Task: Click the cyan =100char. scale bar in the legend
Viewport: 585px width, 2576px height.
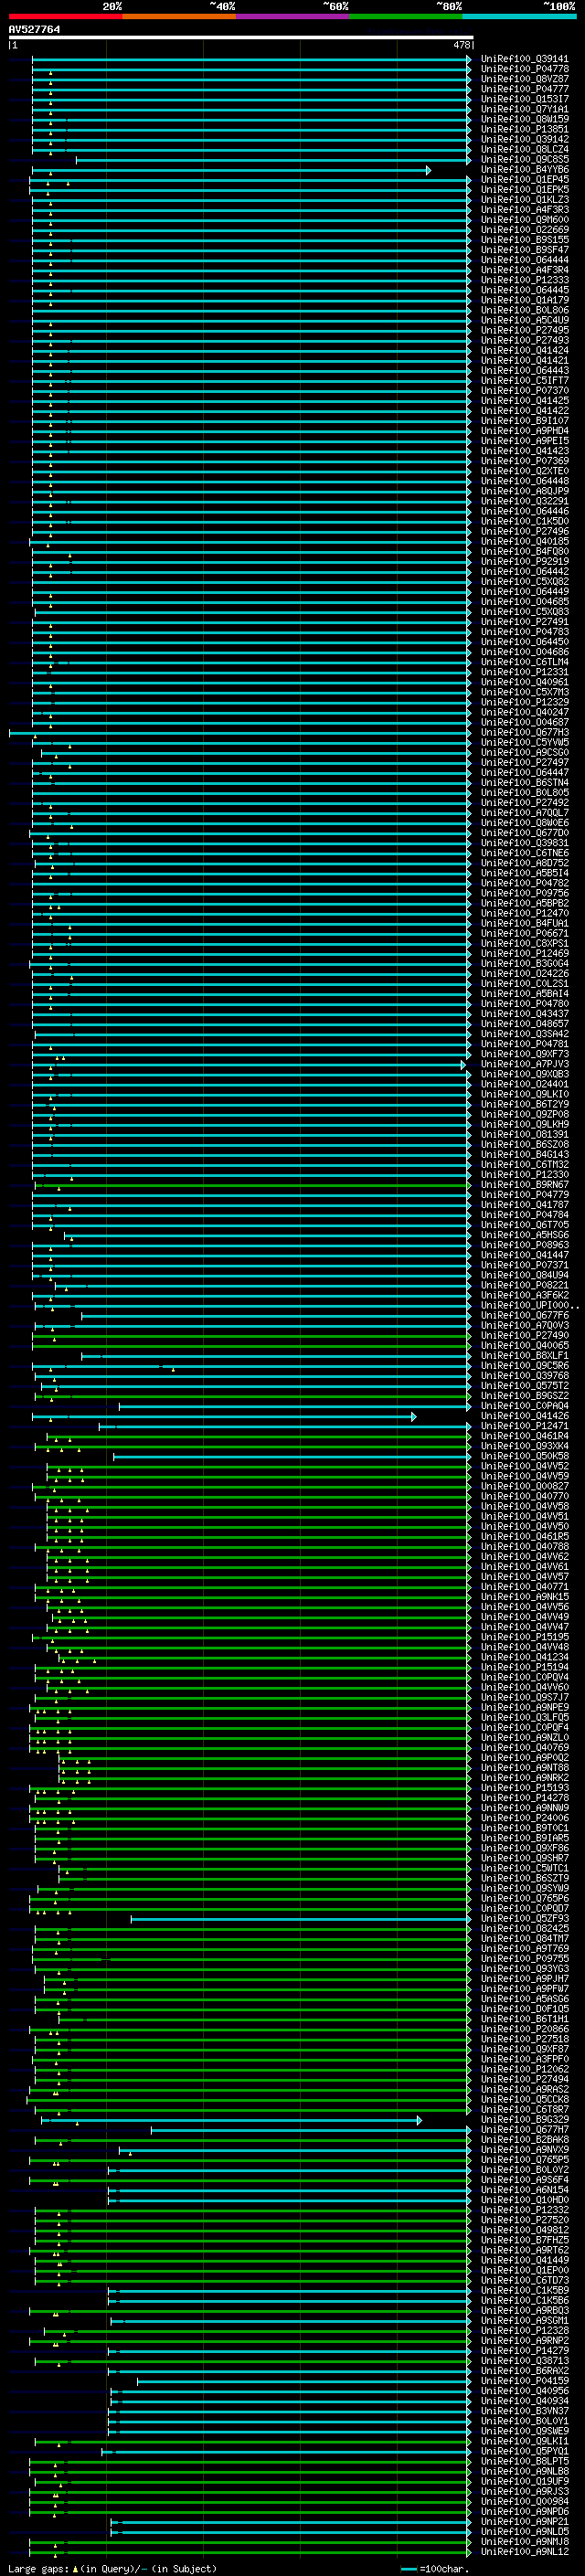Action: coord(408,2570)
